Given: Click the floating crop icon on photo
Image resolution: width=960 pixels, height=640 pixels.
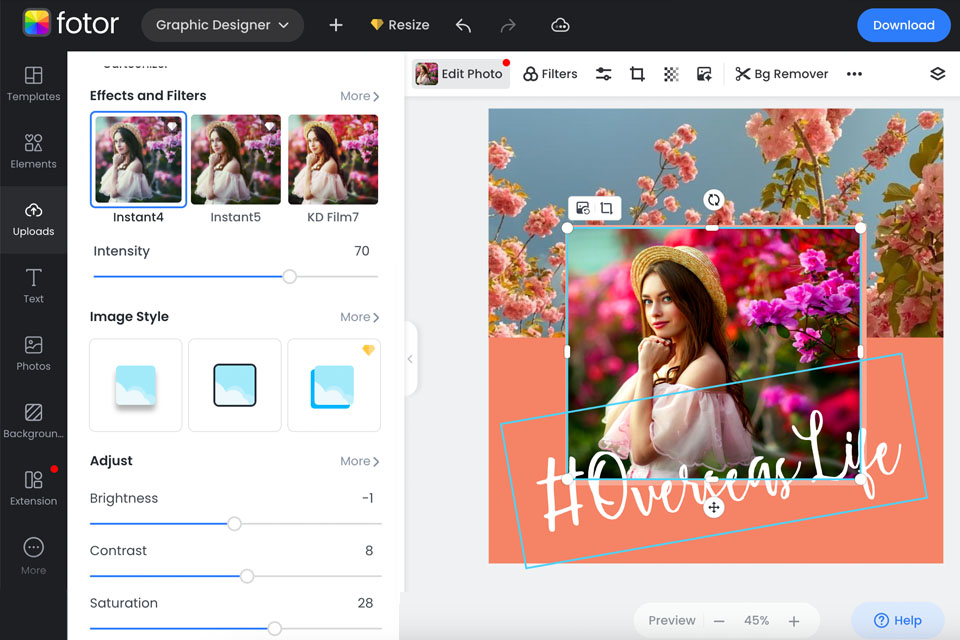Looking at the screenshot, I should click(607, 208).
